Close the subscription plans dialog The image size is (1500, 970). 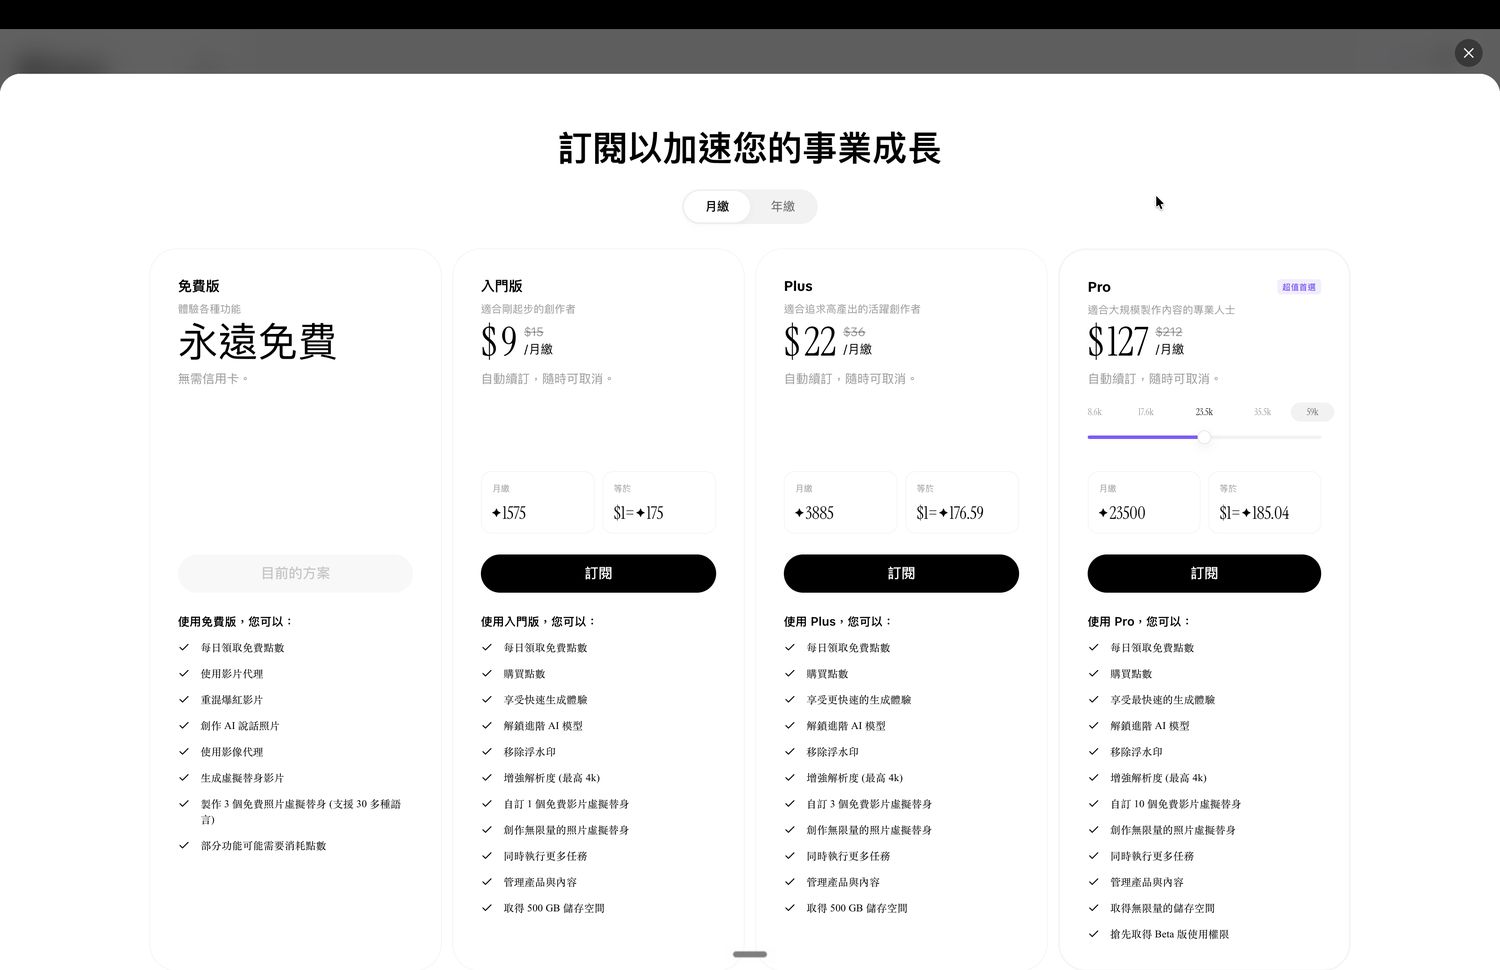pyautogui.click(x=1468, y=53)
